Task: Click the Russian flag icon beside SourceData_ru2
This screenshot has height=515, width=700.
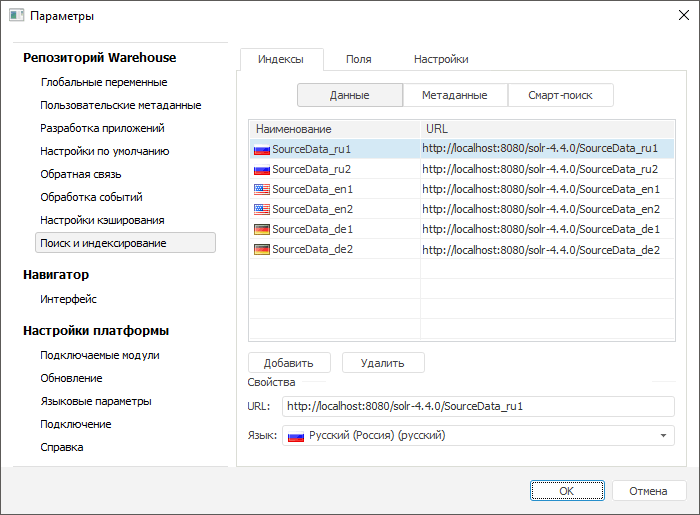Action: pos(262,169)
